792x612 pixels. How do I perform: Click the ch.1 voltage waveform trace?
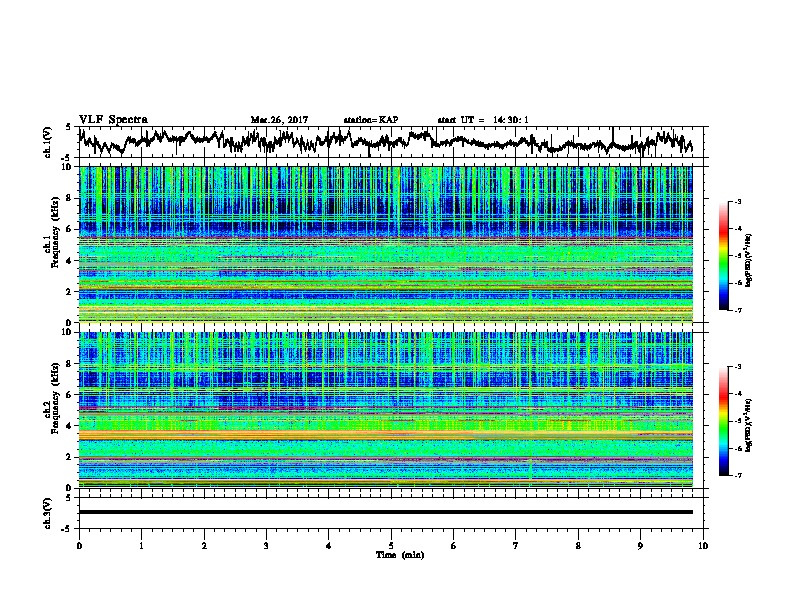[x=386, y=141]
